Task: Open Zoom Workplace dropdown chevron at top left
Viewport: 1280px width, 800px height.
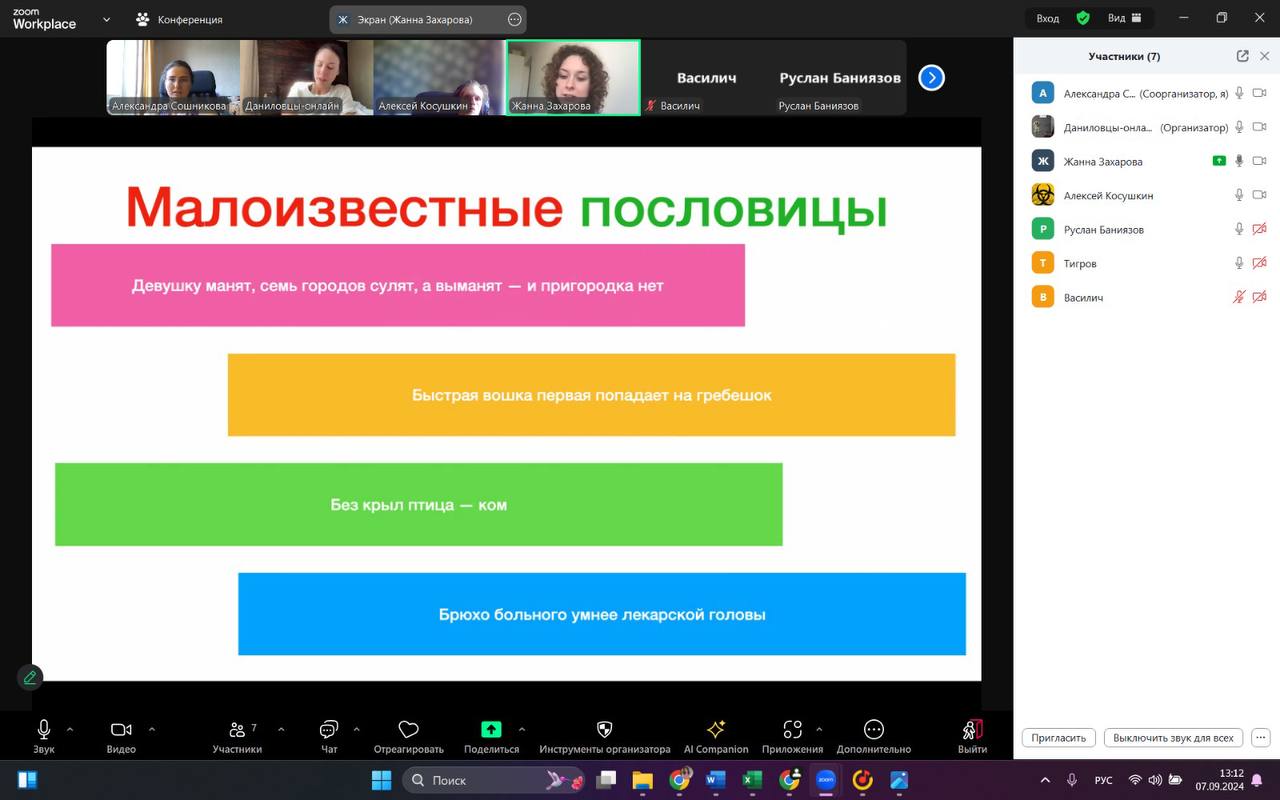Action: [x=107, y=19]
